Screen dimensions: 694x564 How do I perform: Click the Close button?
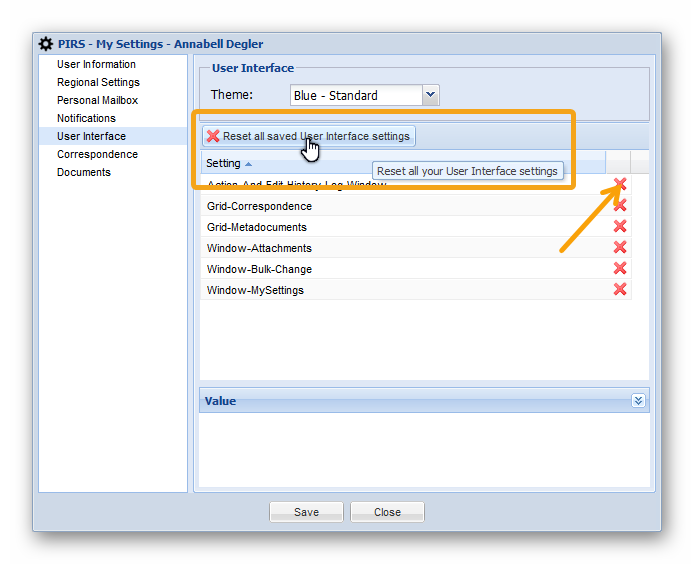(387, 512)
